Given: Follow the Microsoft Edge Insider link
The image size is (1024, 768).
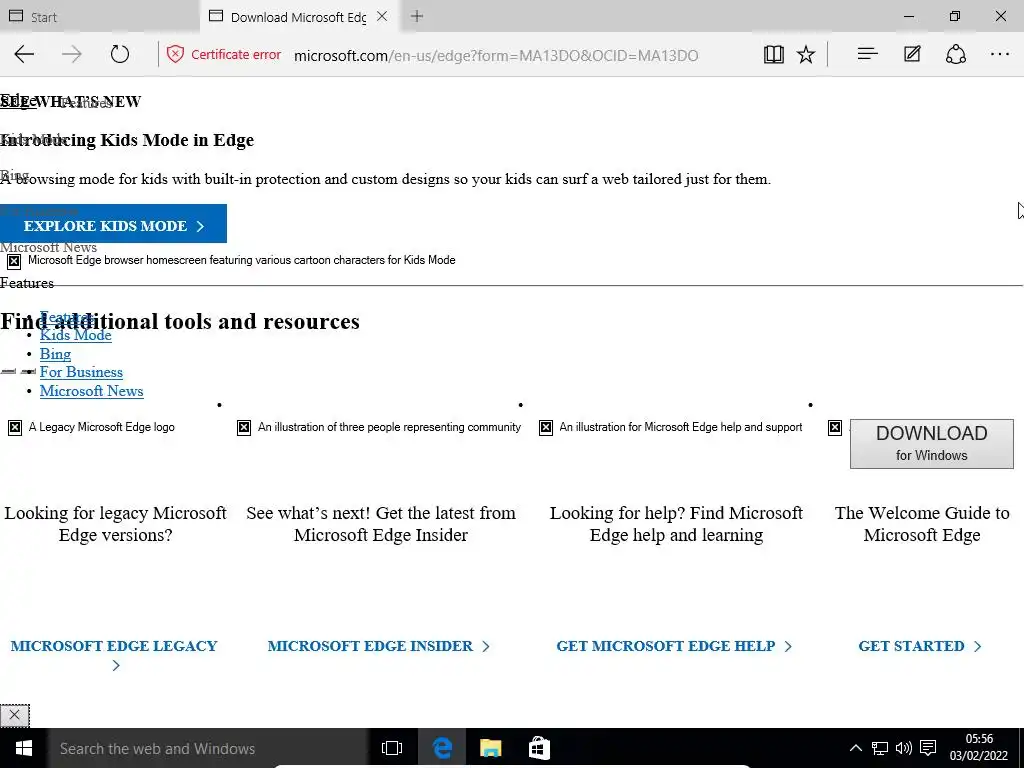Looking at the screenshot, I should tap(379, 646).
